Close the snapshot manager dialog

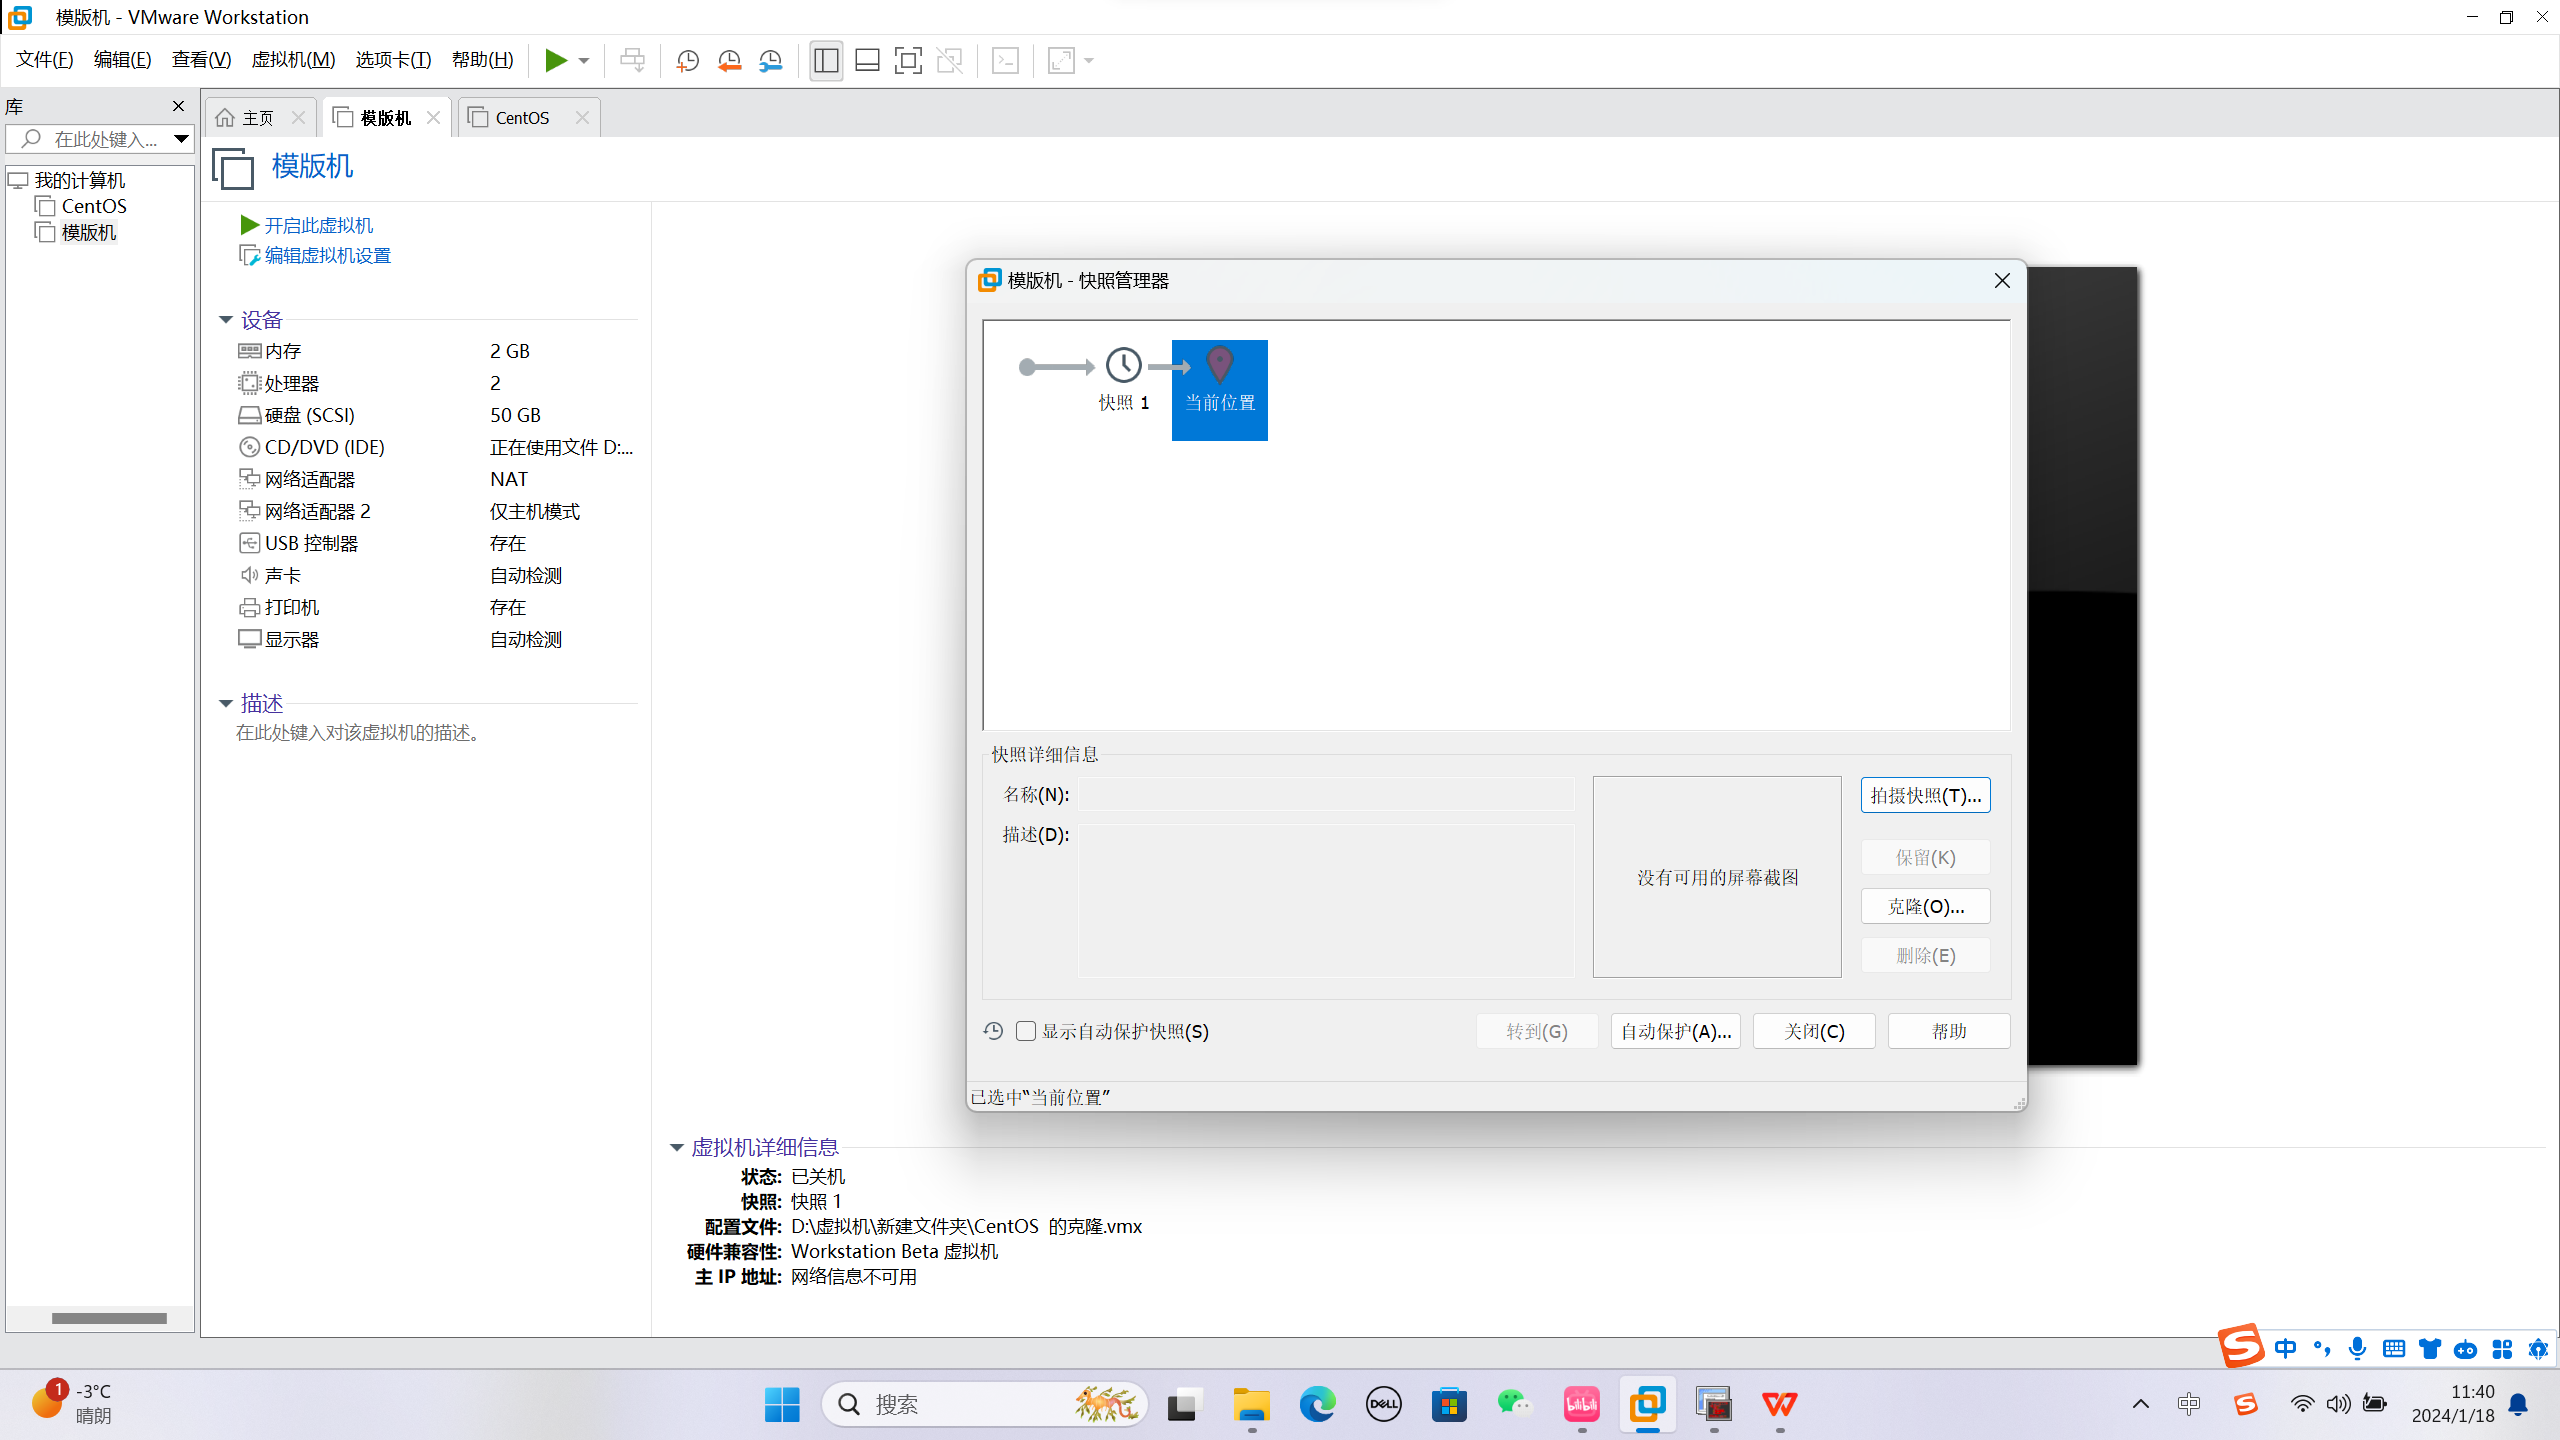[x=2002, y=281]
